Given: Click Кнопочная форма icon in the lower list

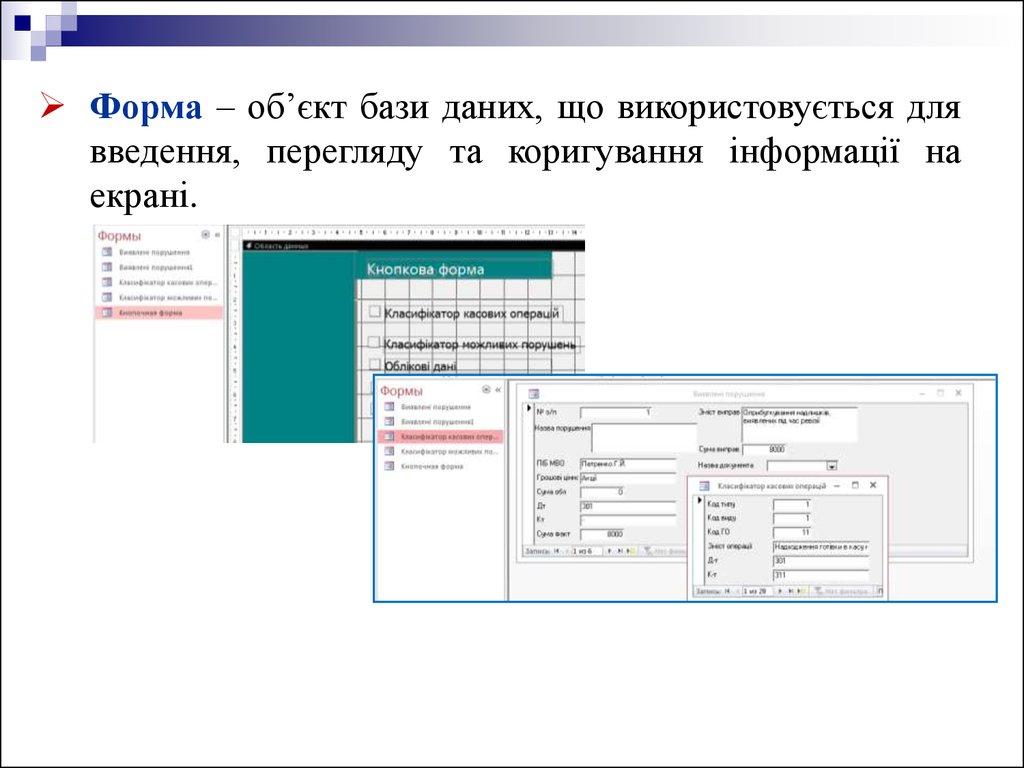Looking at the screenshot, I should click(x=388, y=467).
